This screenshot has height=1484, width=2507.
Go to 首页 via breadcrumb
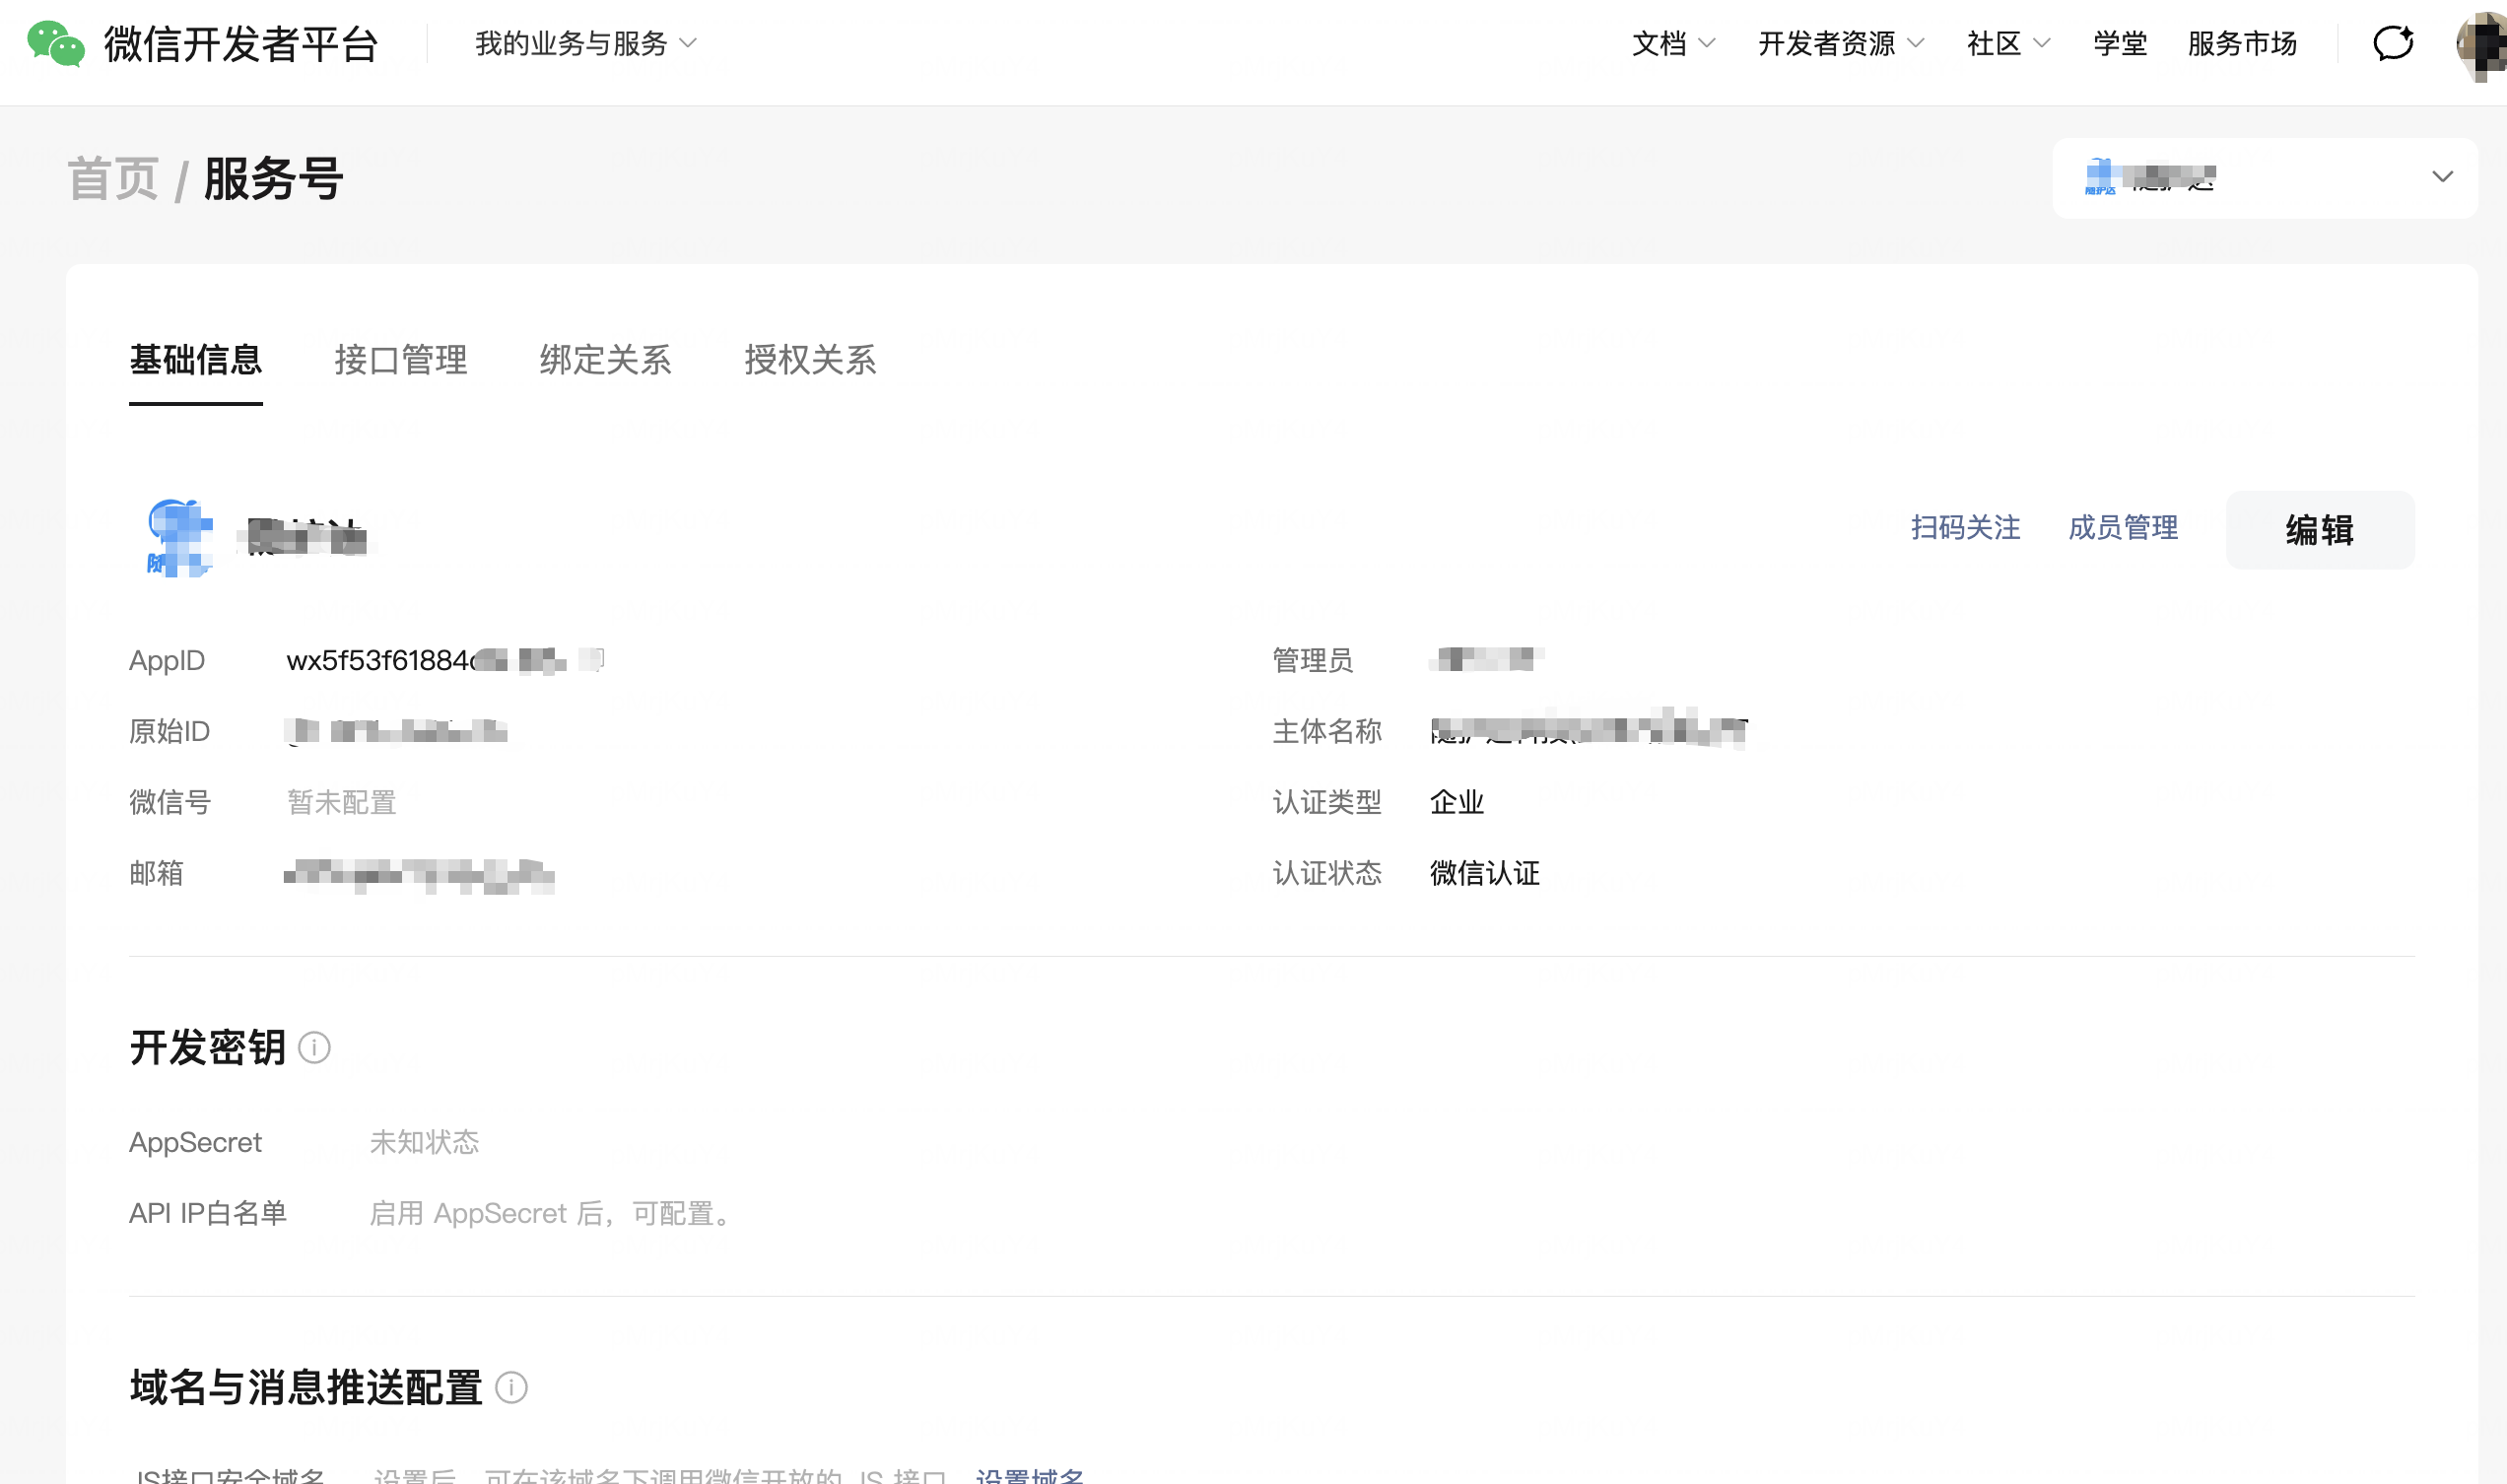tap(113, 180)
